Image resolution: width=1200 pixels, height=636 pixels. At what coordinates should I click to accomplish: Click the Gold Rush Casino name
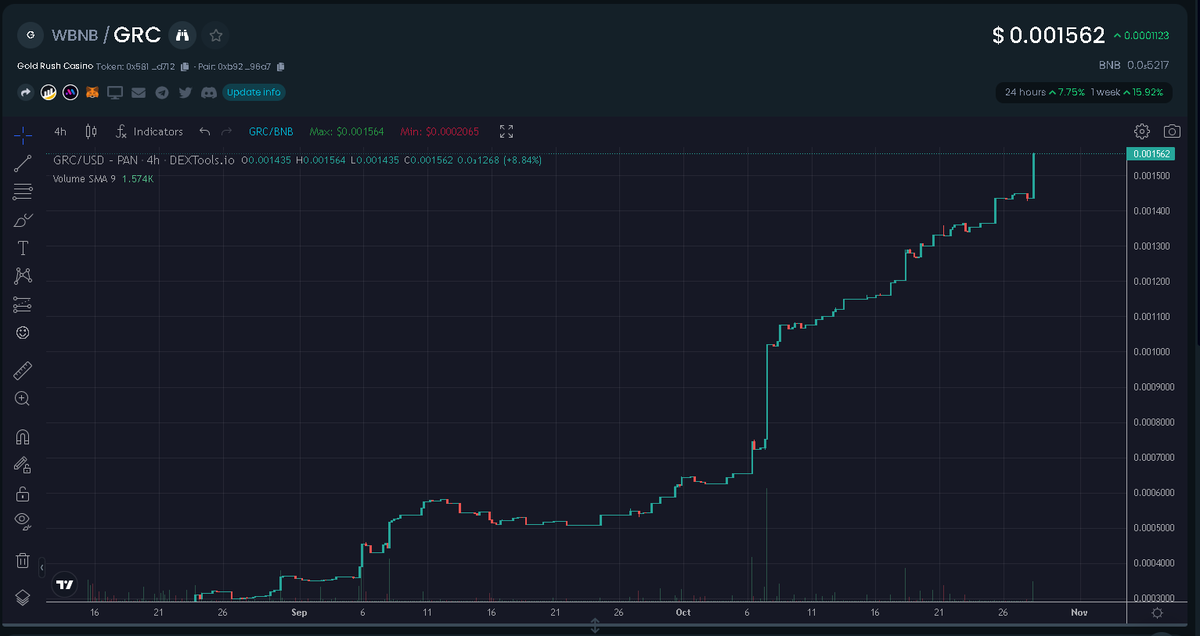click(55, 66)
